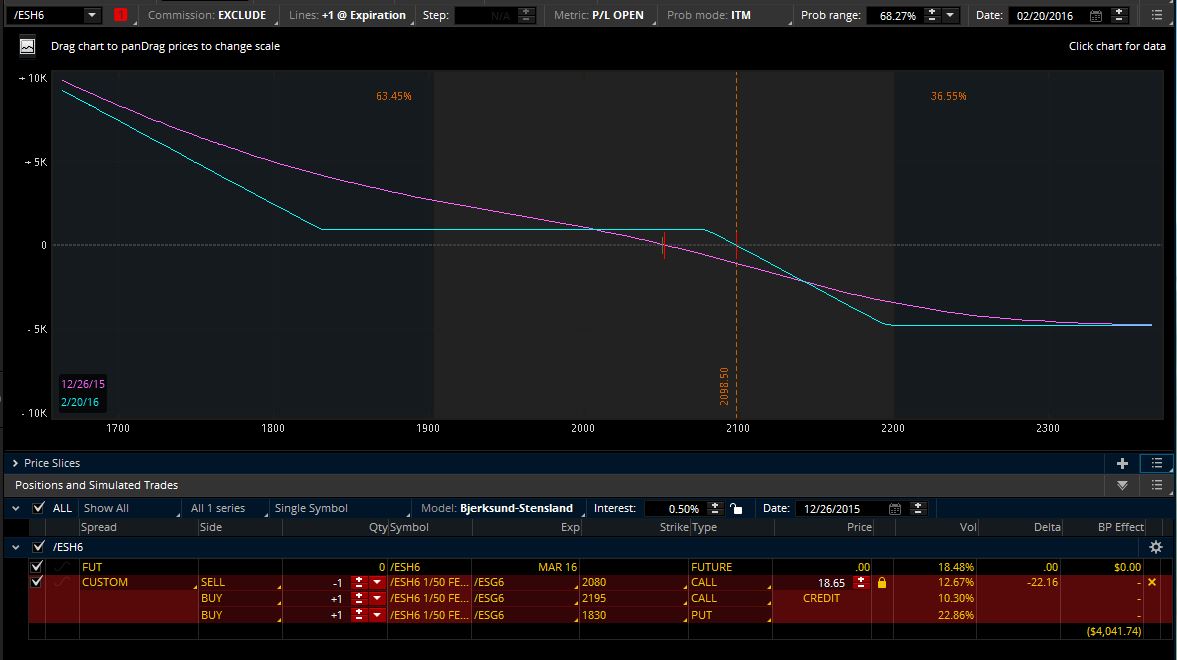The image size is (1177, 660).
Task: Expand the Price Slices section
Action: 16,463
